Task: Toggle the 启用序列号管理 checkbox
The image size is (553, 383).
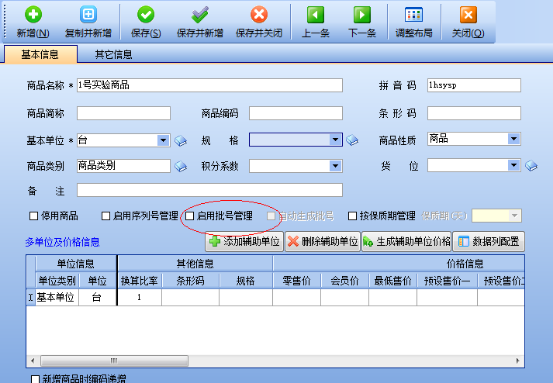Action: tap(105, 215)
